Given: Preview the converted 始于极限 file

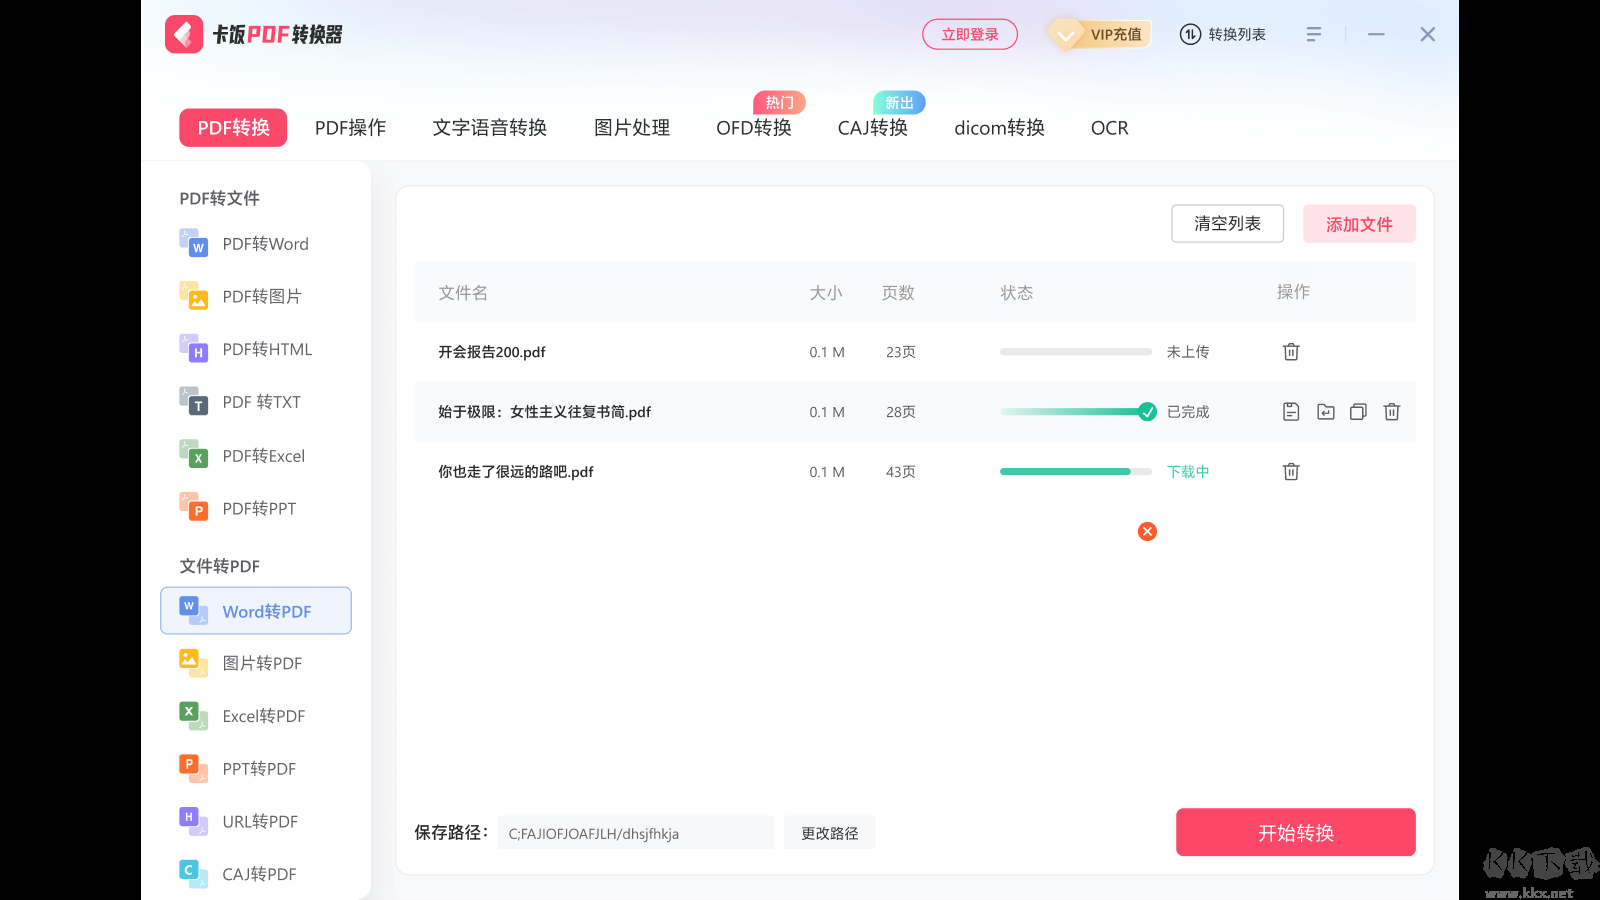Looking at the screenshot, I should tap(1291, 411).
